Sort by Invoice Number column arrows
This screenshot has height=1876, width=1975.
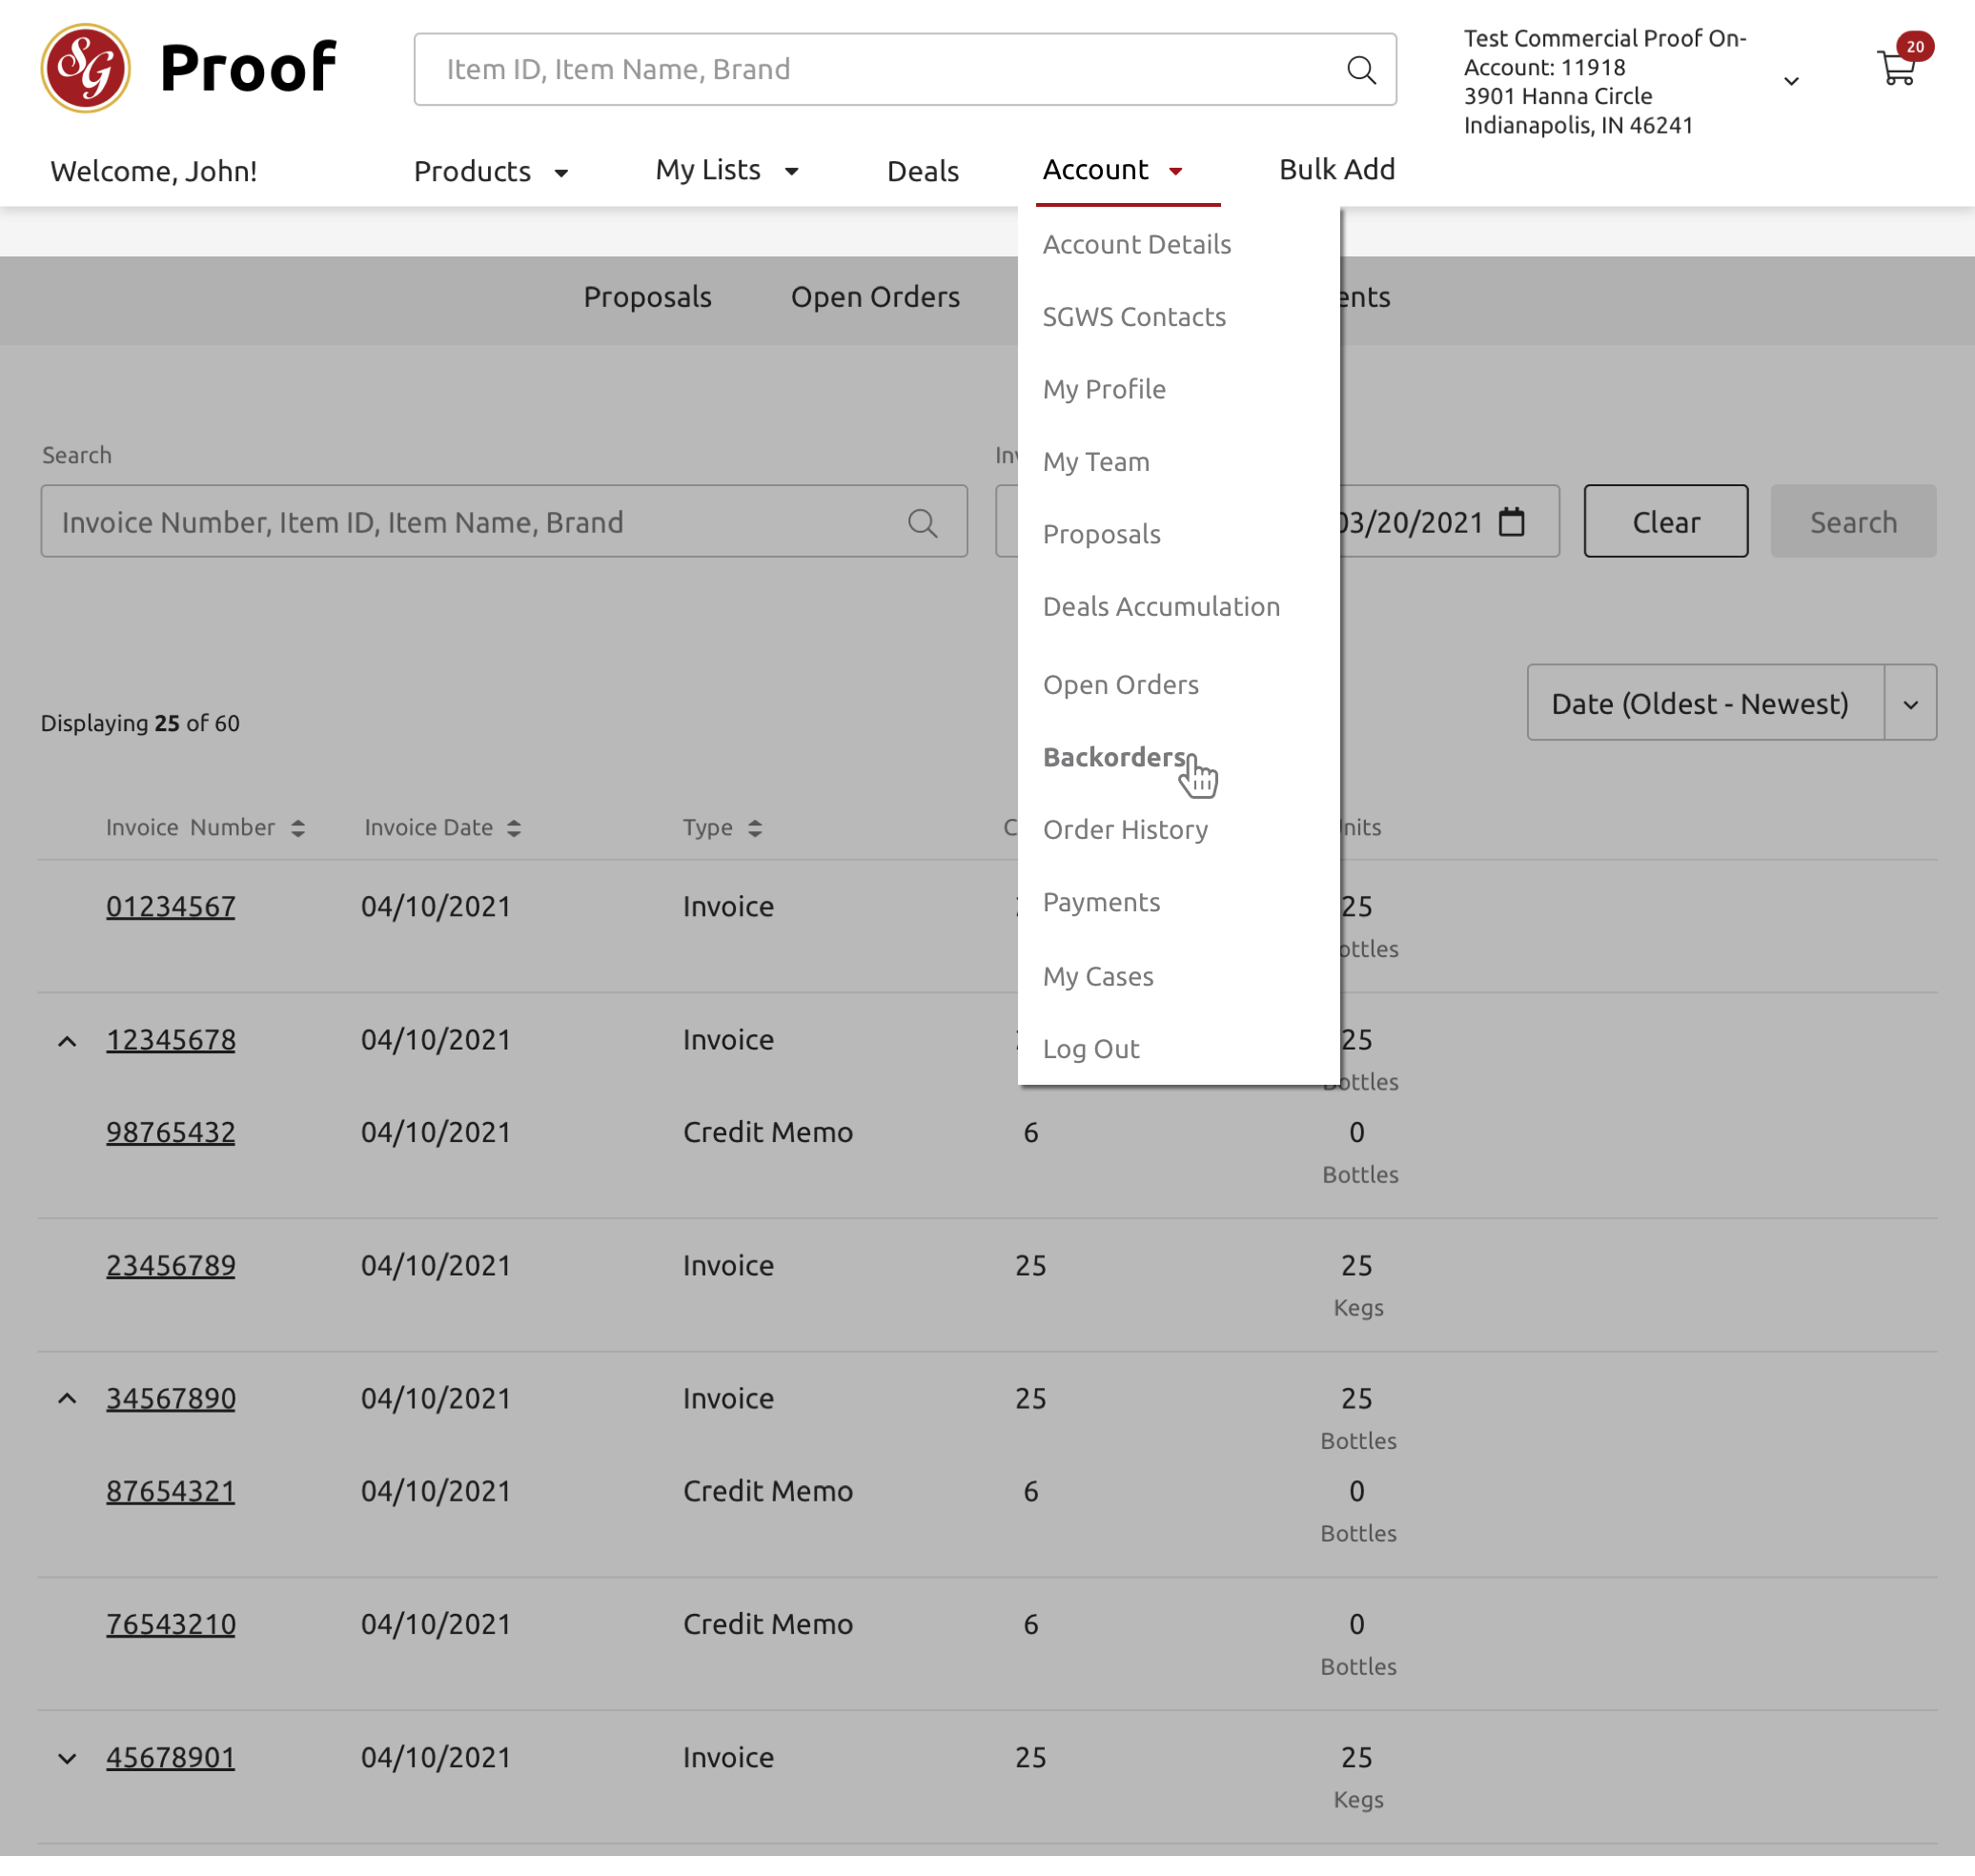pos(298,828)
